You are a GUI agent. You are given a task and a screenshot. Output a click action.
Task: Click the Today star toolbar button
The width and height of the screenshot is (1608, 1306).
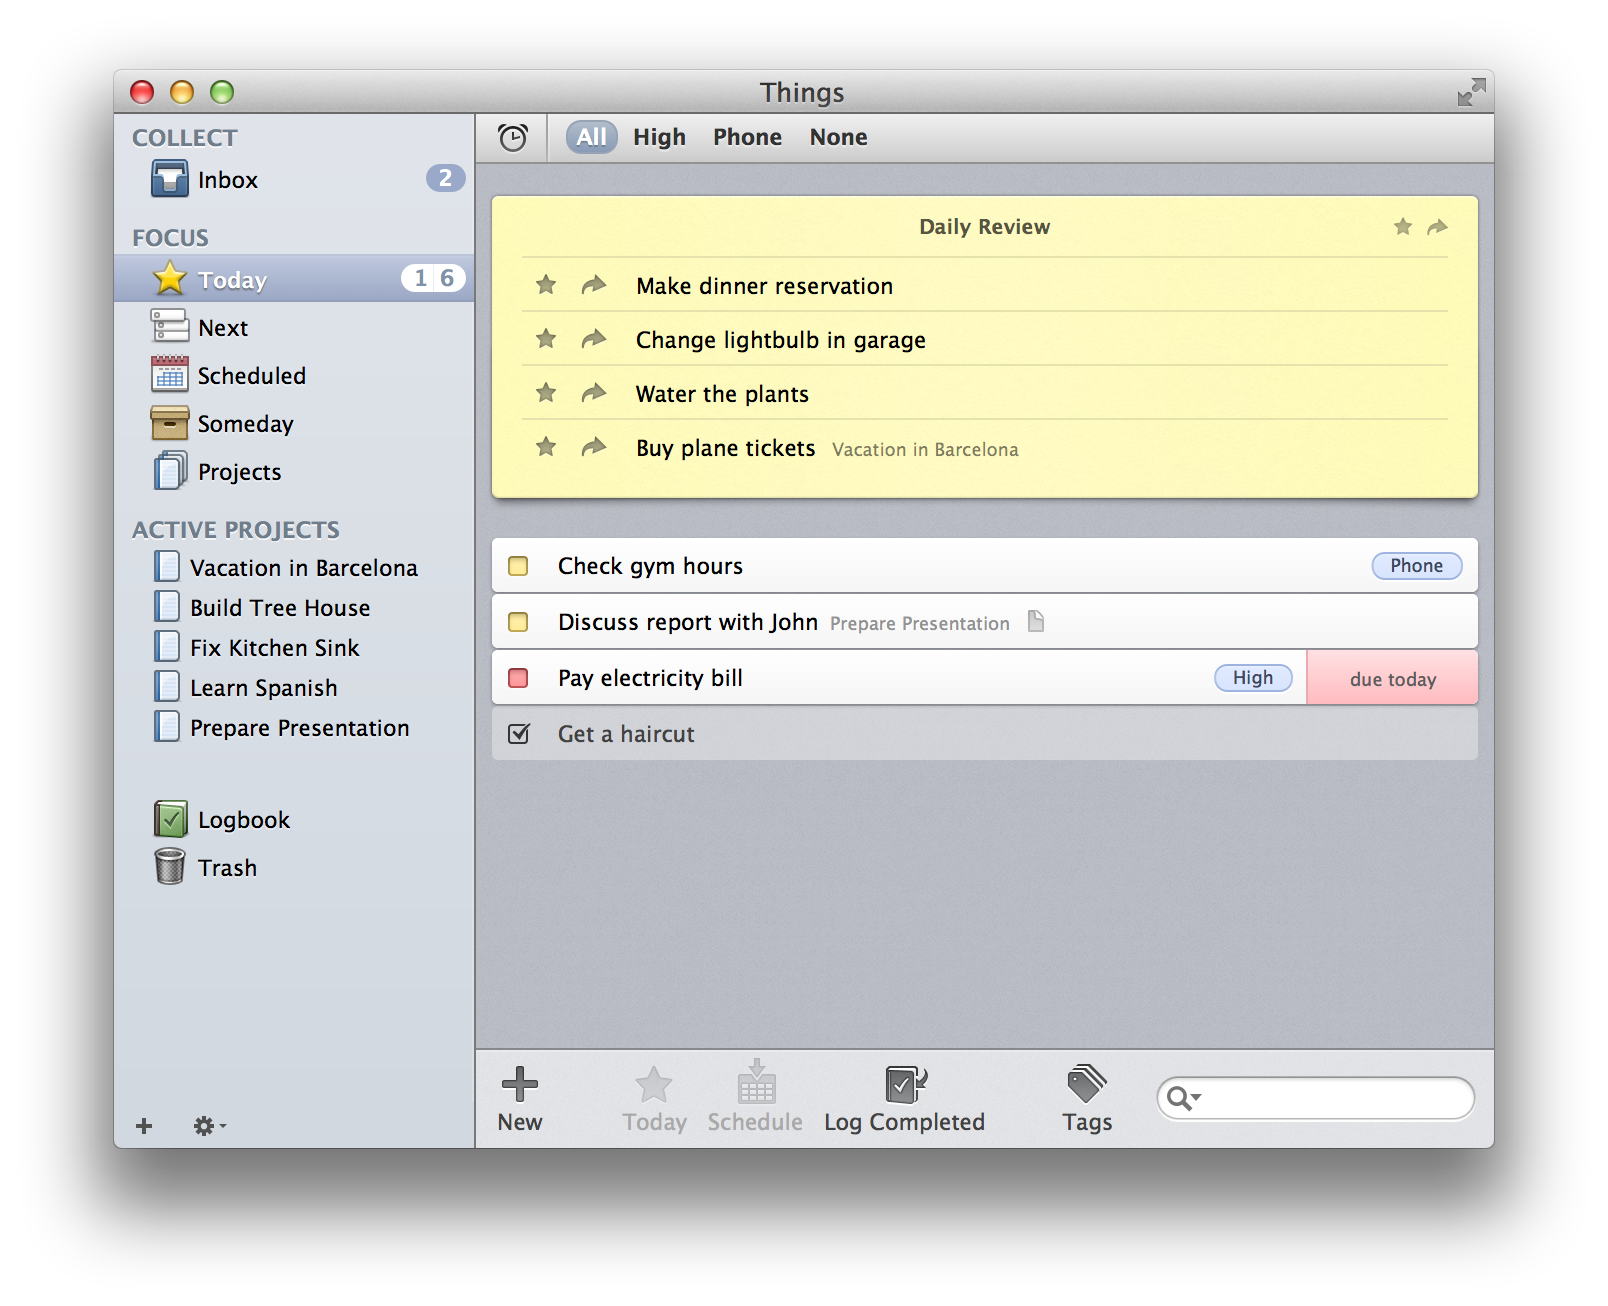654,1098
